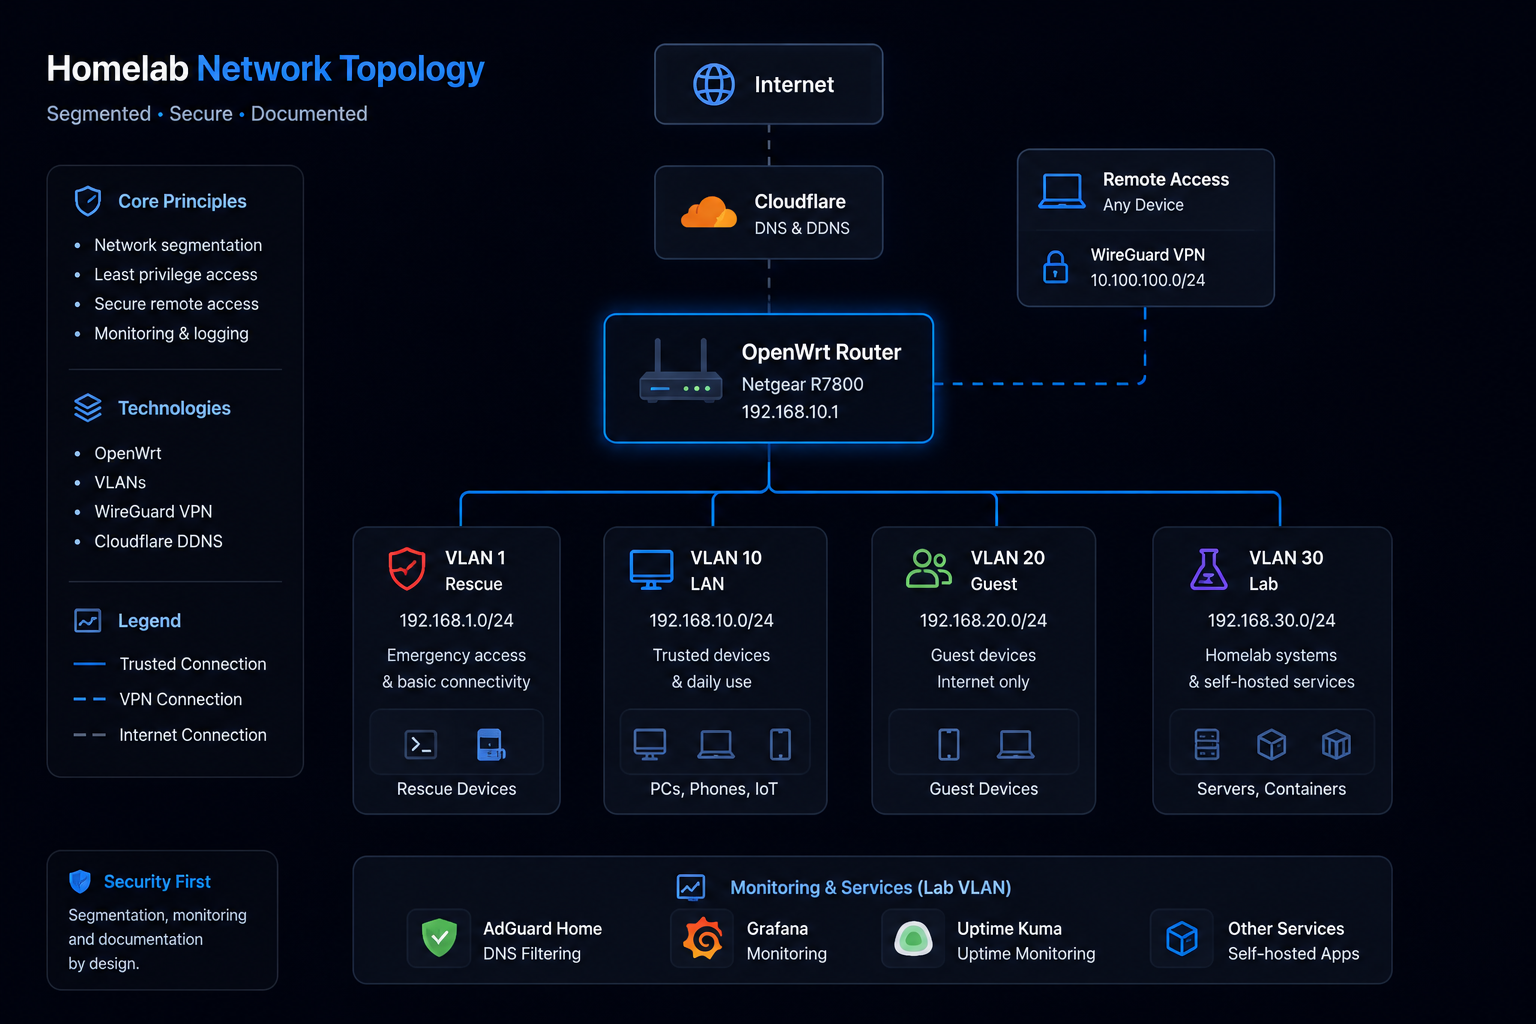Click the Trusted Connection legend entry

click(170, 664)
